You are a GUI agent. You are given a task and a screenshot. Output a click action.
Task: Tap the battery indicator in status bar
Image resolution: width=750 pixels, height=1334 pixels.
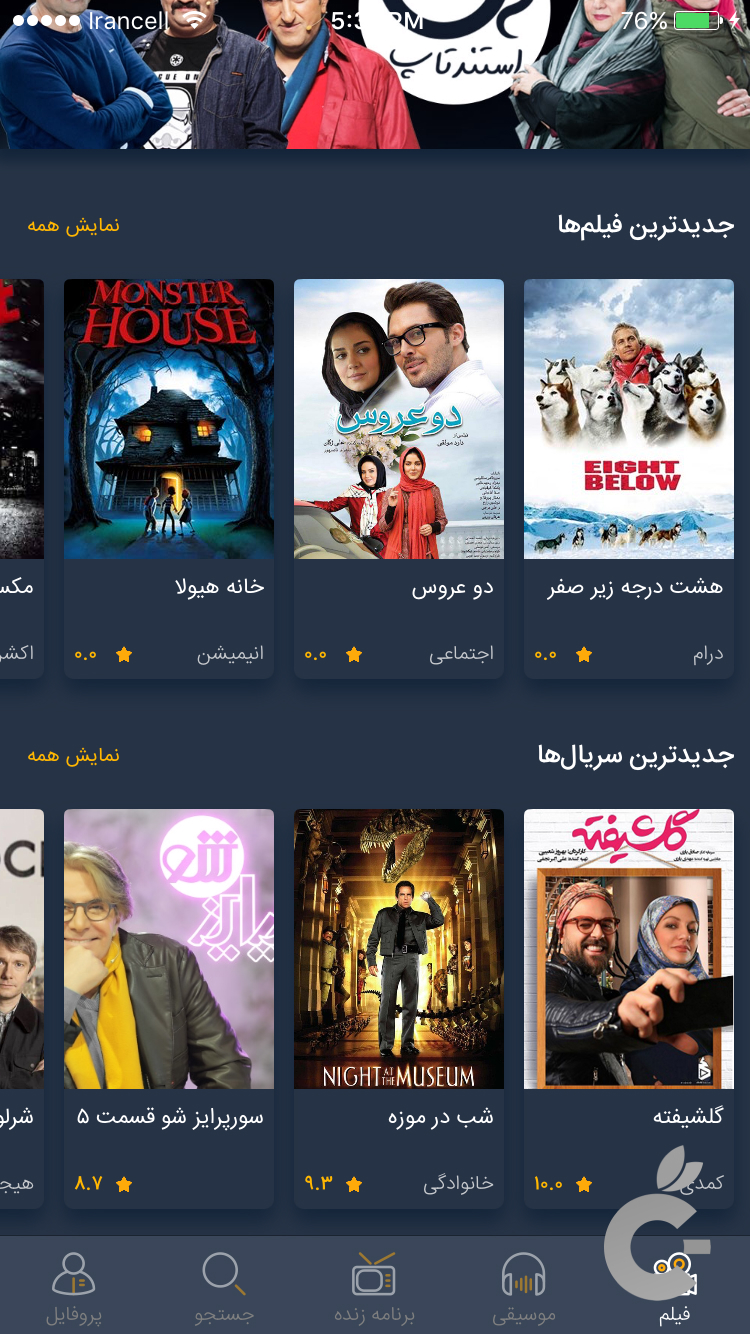pyautogui.click(x=705, y=21)
